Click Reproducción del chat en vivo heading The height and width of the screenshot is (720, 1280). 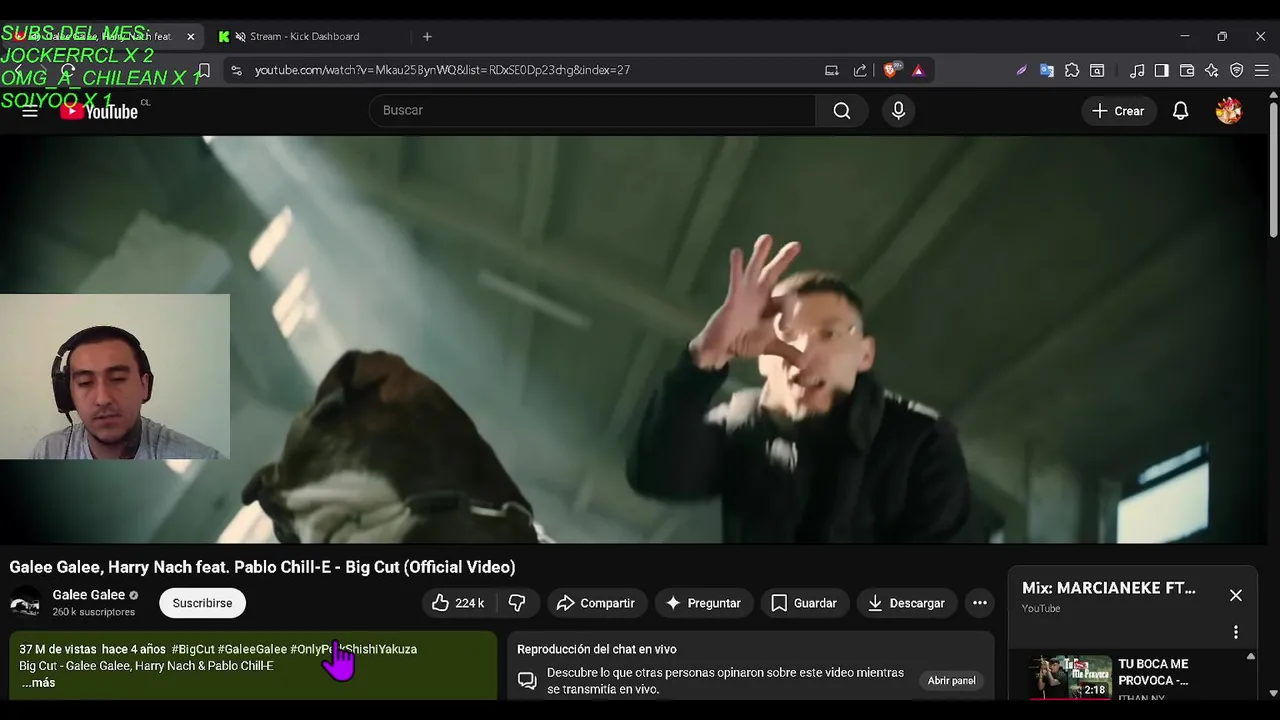pos(597,649)
